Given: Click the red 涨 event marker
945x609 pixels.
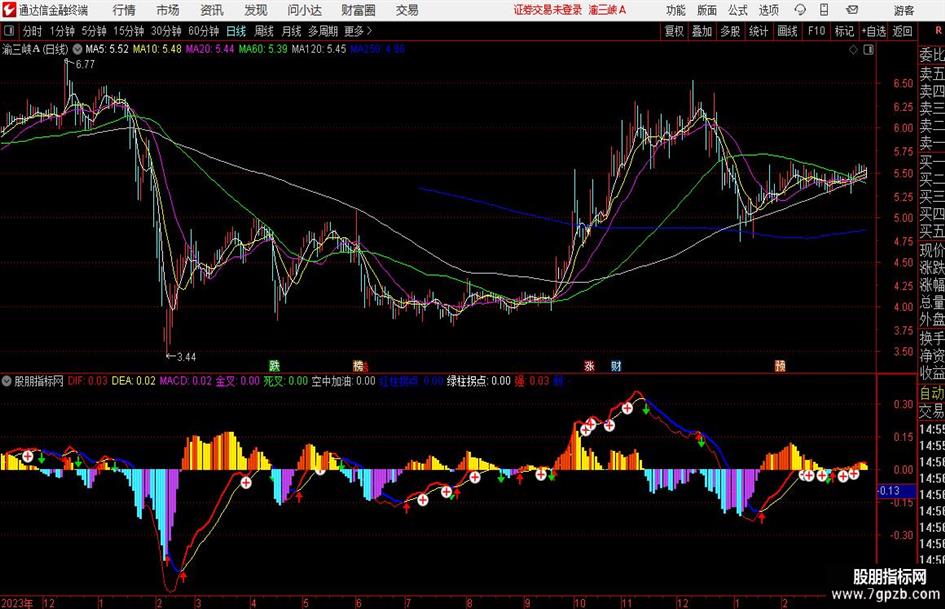Looking at the screenshot, I should (x=589, y=365).
